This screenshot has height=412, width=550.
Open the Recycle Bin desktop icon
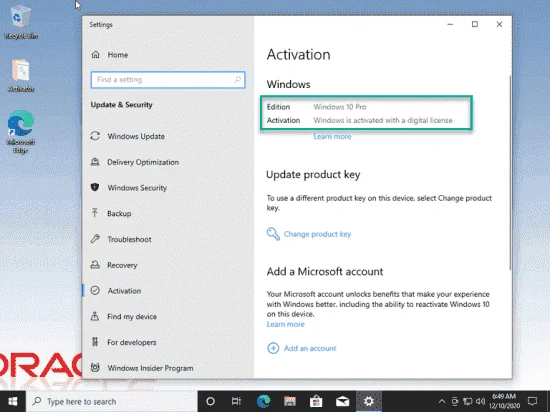21,23
